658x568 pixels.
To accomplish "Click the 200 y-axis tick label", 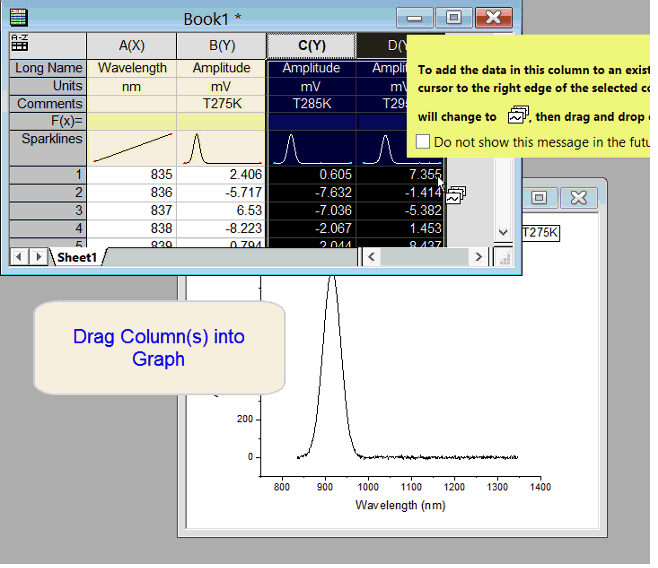I will pos(245,419).
